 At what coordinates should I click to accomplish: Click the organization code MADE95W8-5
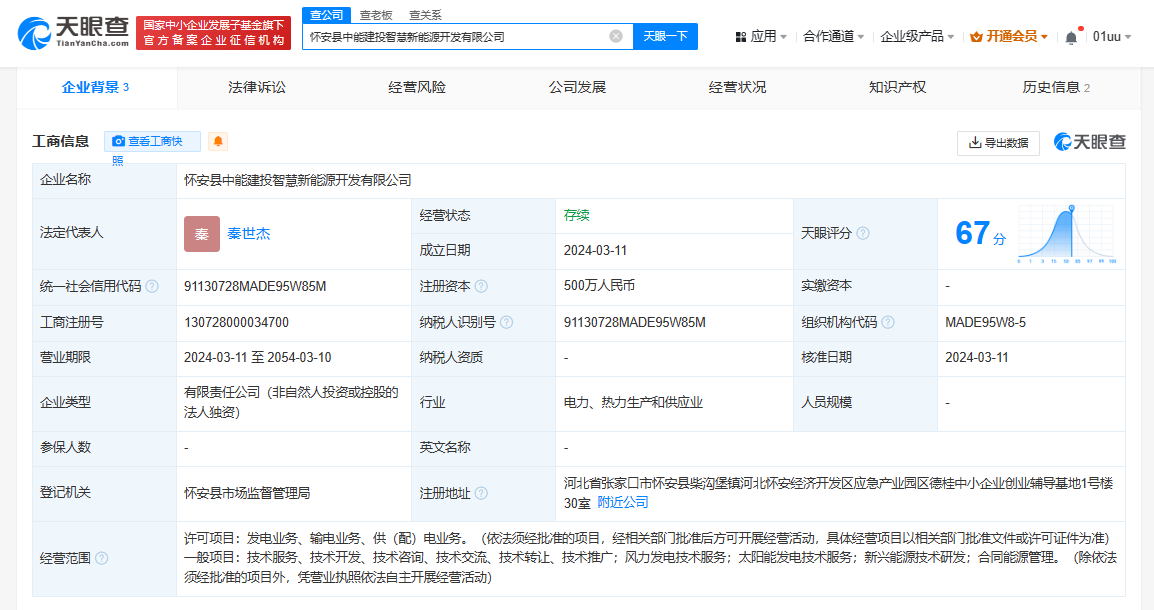pyautogui.click(x=985, y=322)
